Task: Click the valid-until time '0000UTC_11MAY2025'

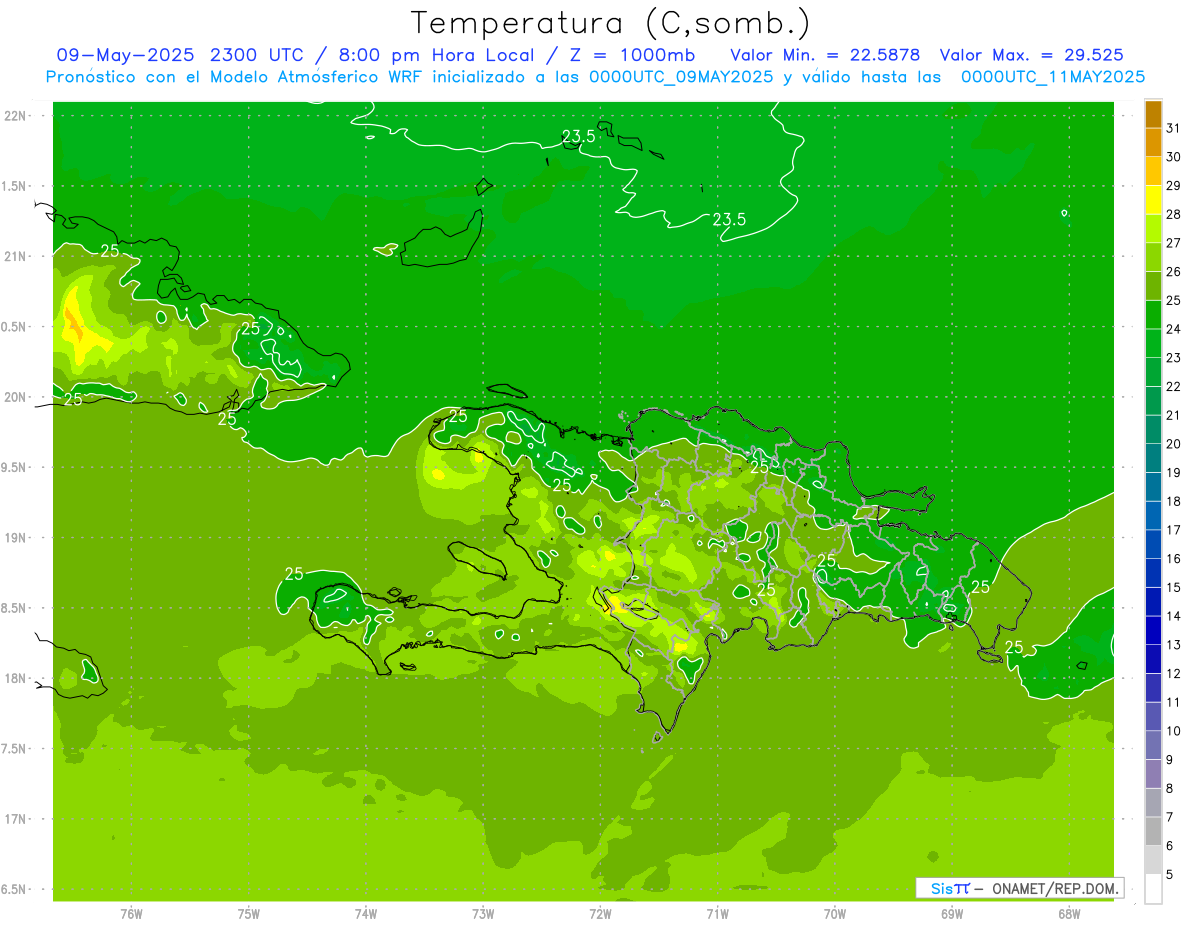Action: coord(1053,77)
